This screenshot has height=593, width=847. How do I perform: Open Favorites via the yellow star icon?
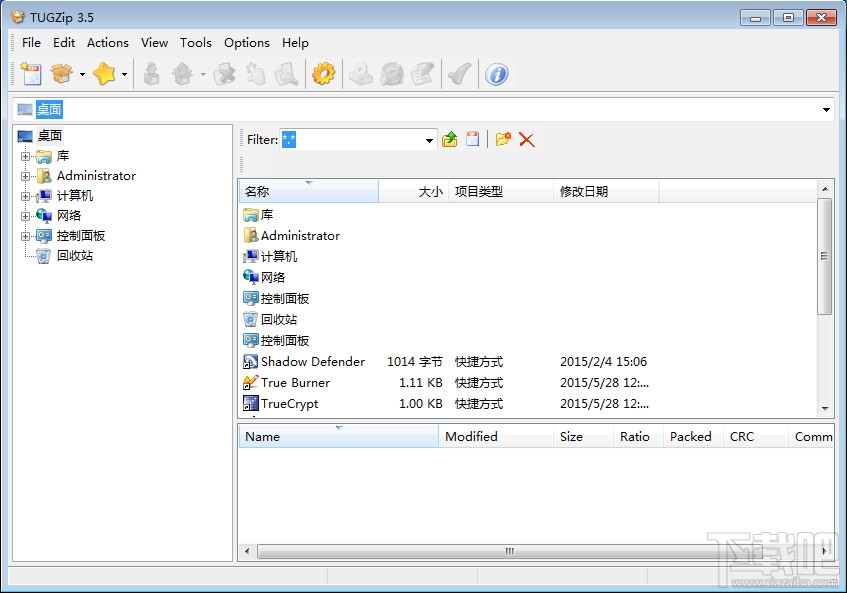pyautogui.click(x=104, y=74)
